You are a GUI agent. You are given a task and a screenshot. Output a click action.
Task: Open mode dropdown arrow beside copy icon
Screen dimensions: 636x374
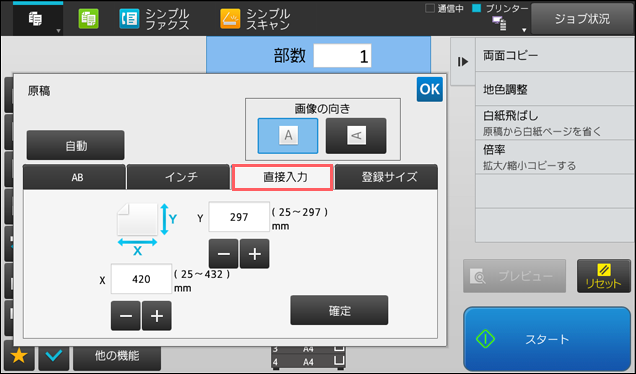point(58,31)
